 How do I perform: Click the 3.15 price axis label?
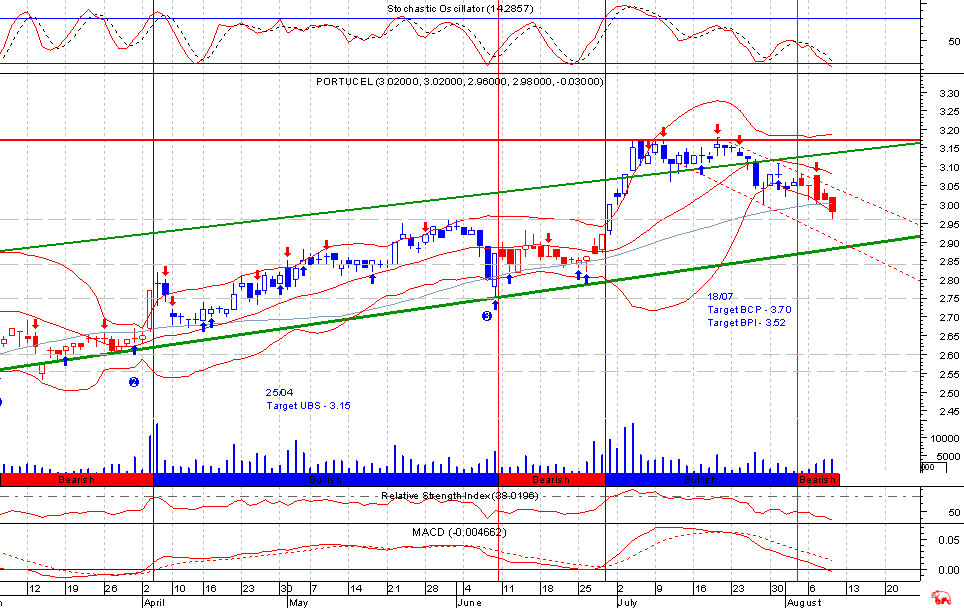(949, 149)
